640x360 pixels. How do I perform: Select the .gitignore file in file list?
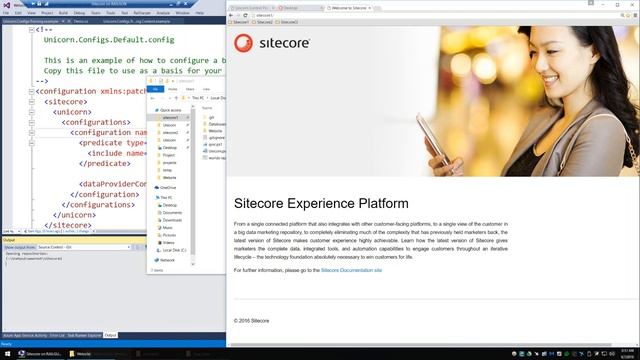click(x=214, y=138)
